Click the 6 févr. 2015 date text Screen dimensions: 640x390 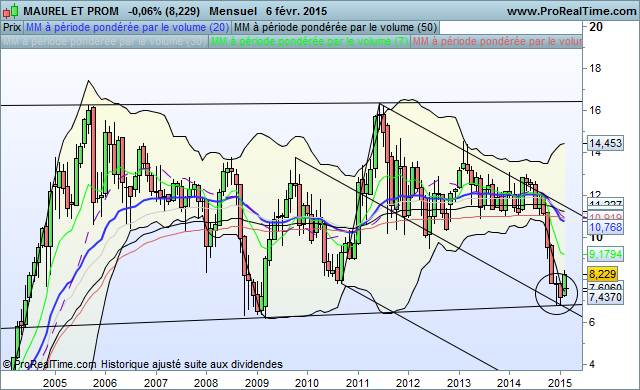point(296,11)
